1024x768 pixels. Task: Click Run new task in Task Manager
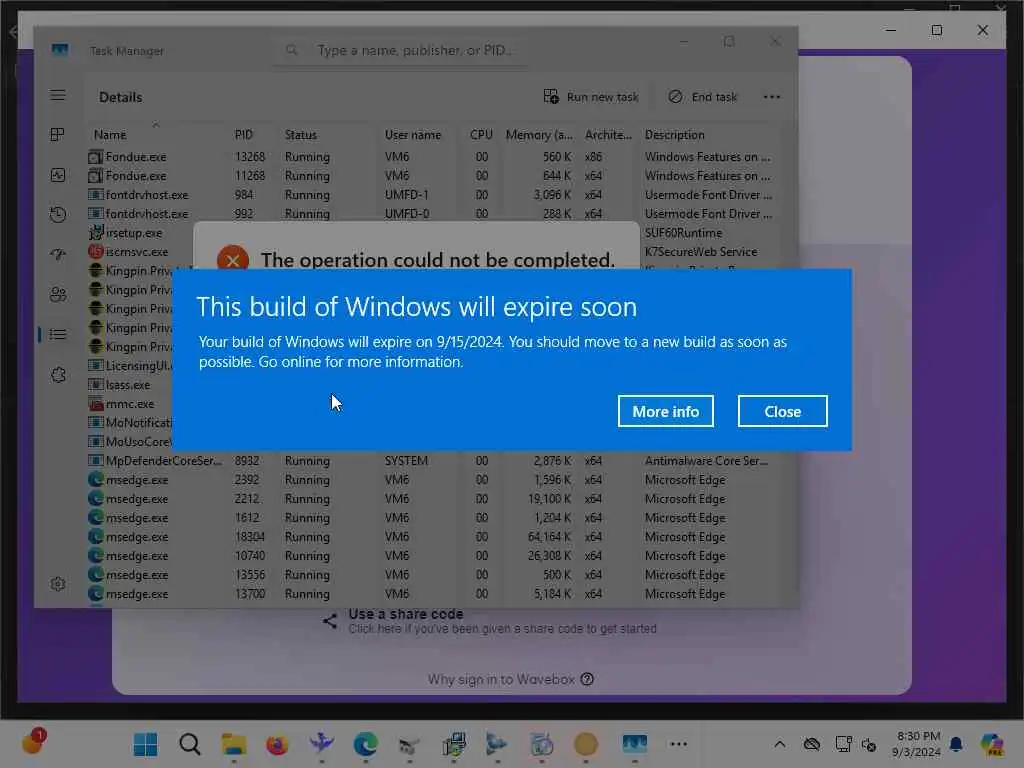tap(591, 97)
